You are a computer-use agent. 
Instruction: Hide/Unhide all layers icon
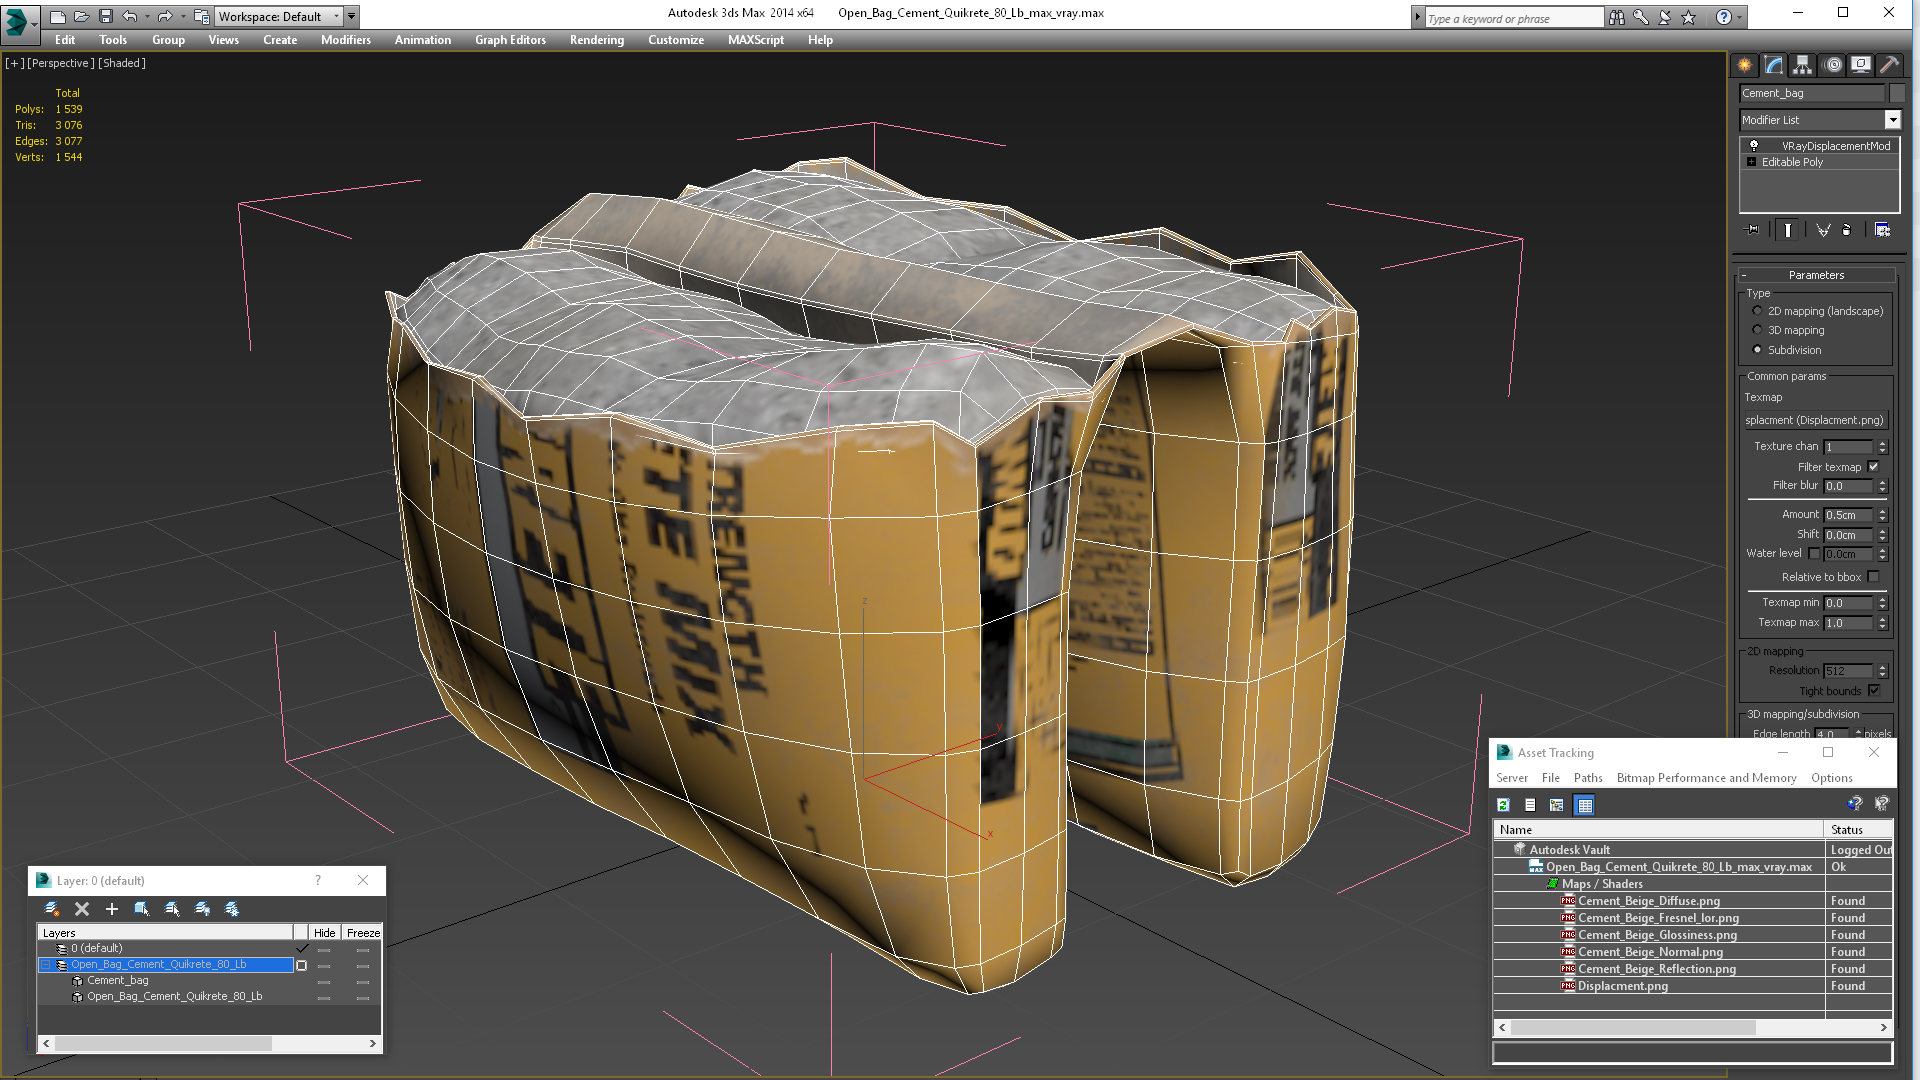202,909
